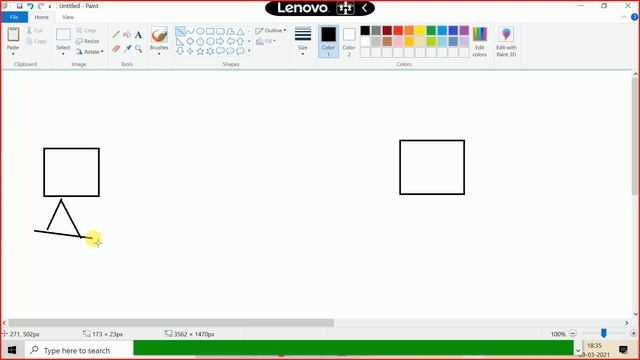Open Edit with Paint 3D
640x360 pixels.
tap(506, 42)
